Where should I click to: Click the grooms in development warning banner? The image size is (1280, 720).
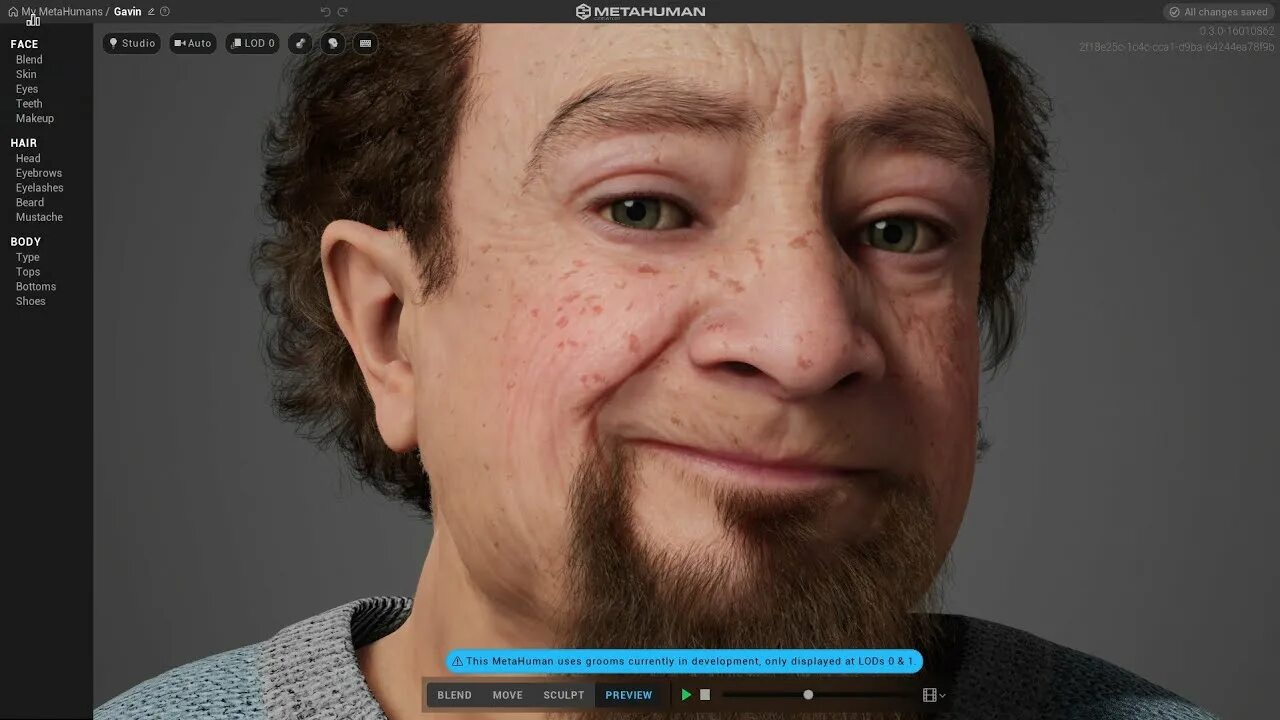pos(684,661)
